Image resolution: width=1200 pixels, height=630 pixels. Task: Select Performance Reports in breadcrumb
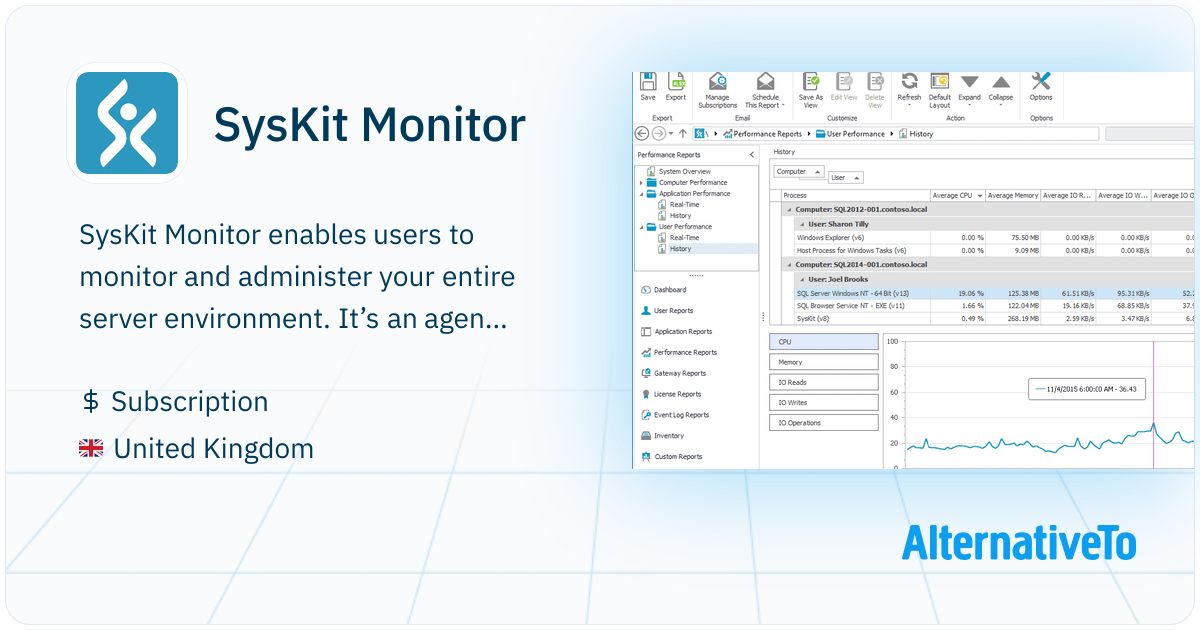click(763, 134)
